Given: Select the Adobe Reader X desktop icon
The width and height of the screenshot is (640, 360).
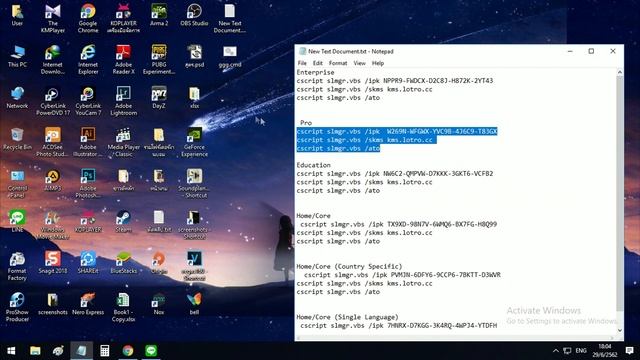Looking at the screenshot, I should [x=123, y=60].
